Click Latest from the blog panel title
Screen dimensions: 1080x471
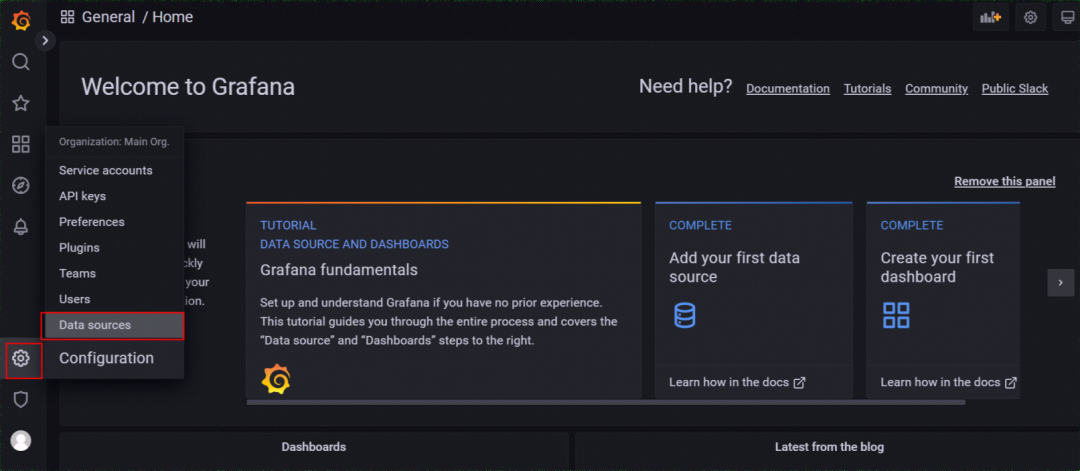[x=829, y=447]
